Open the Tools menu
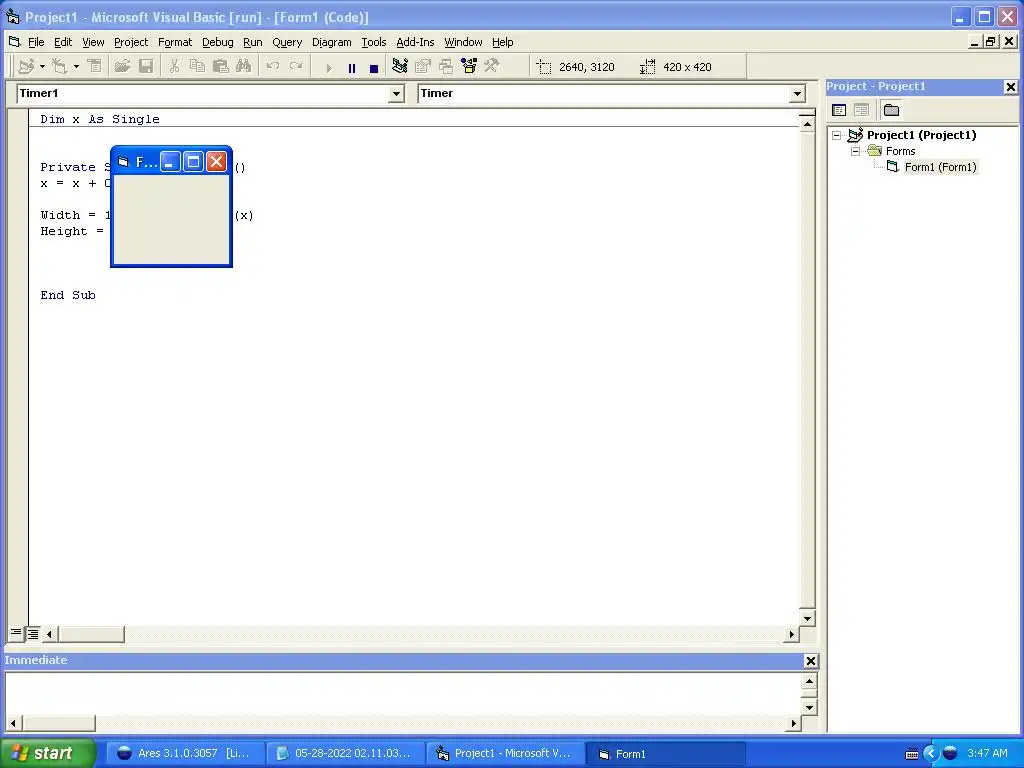The image size is (1024, 768). [x=374, y=42]
